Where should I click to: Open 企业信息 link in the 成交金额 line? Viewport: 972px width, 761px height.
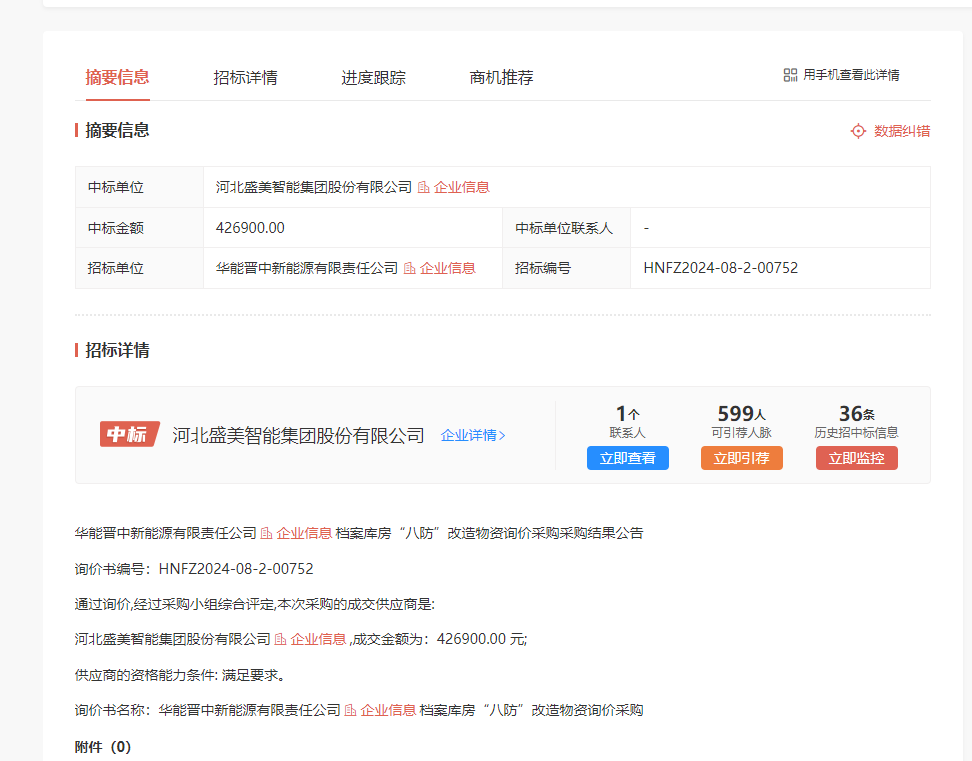pos(318,639)
